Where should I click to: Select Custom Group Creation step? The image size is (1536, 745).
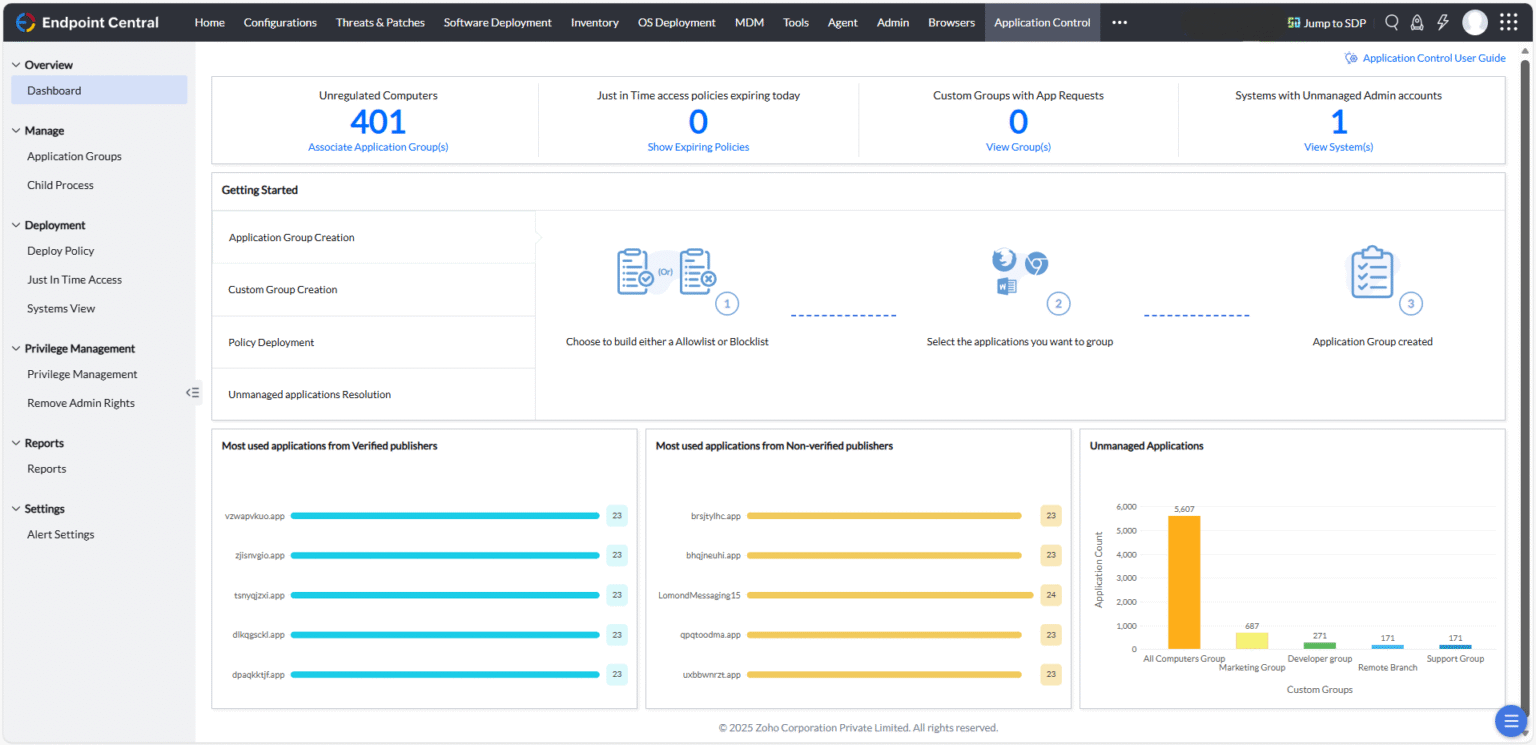374,290
